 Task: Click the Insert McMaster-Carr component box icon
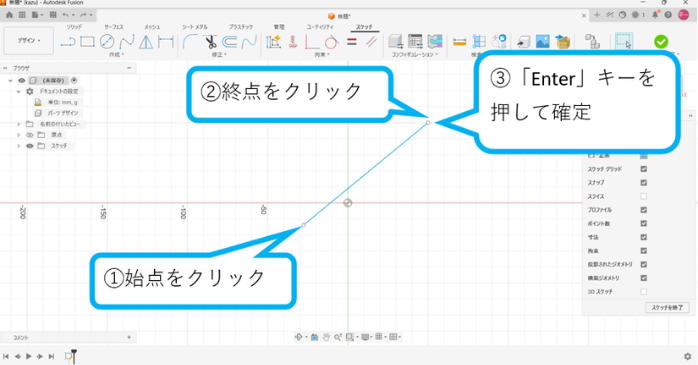pyautogui.click(x=563, y=42)
